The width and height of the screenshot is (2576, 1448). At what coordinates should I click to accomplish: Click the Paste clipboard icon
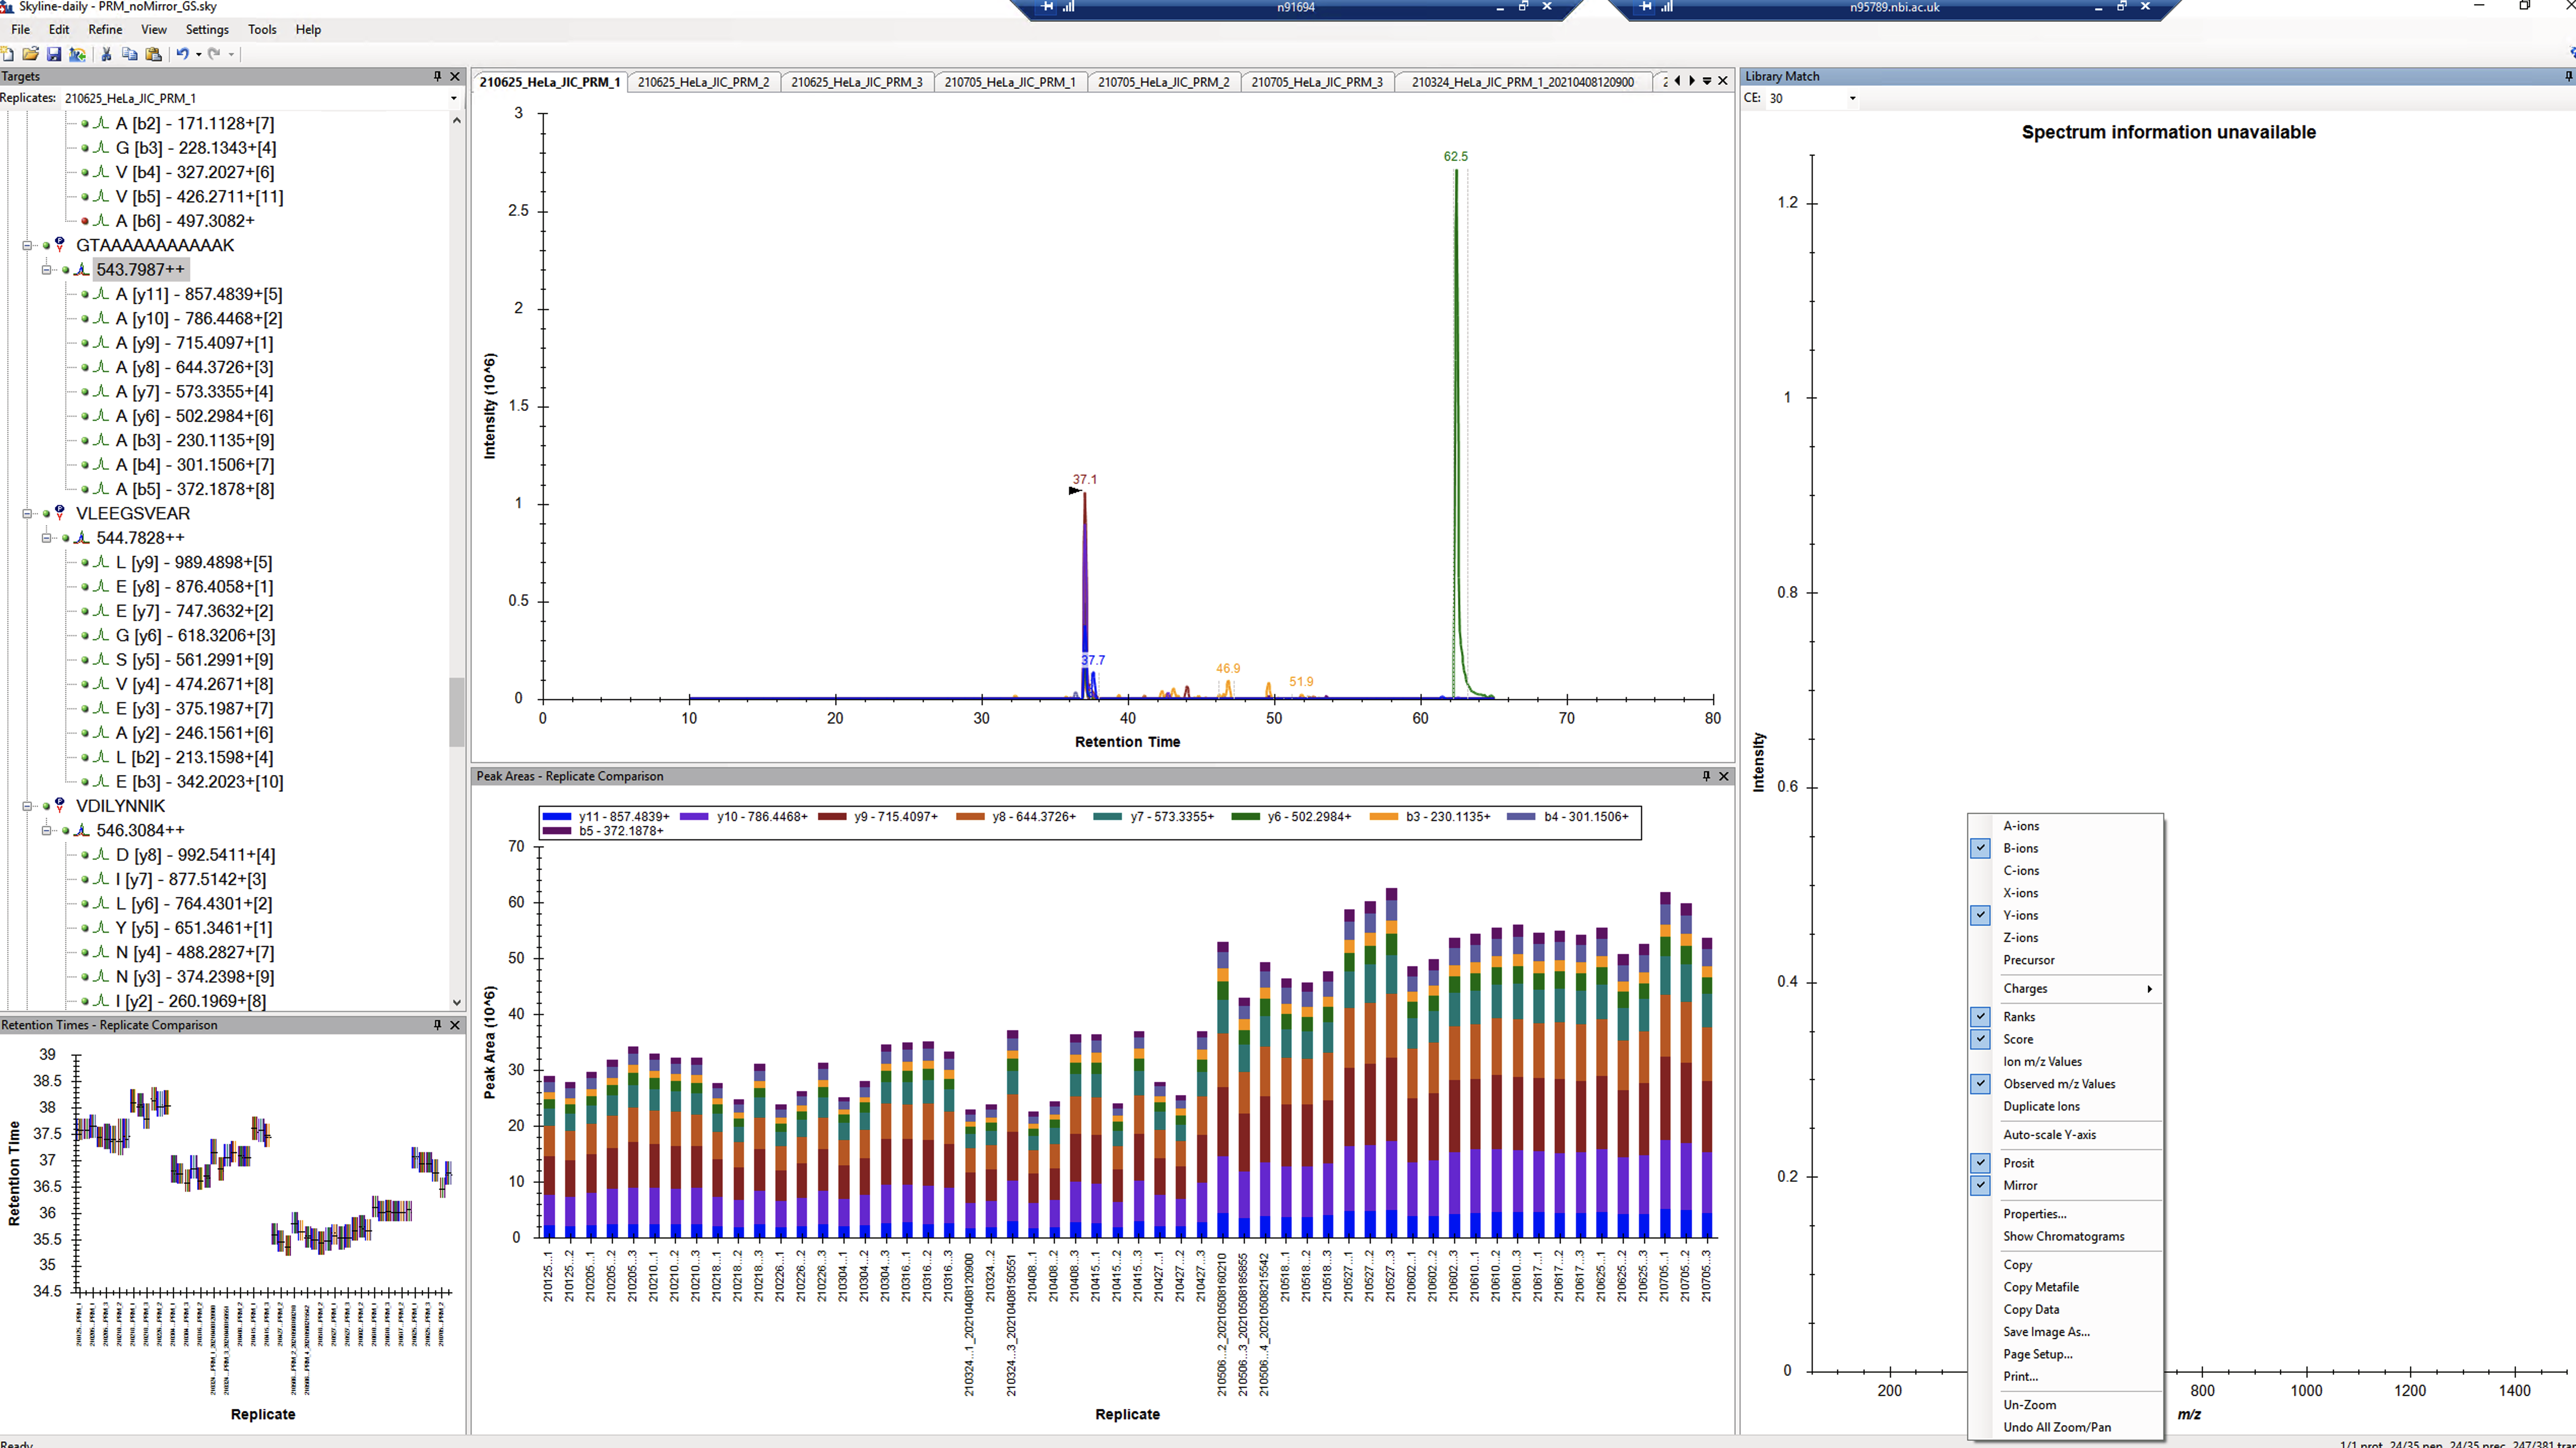[153, 54]
